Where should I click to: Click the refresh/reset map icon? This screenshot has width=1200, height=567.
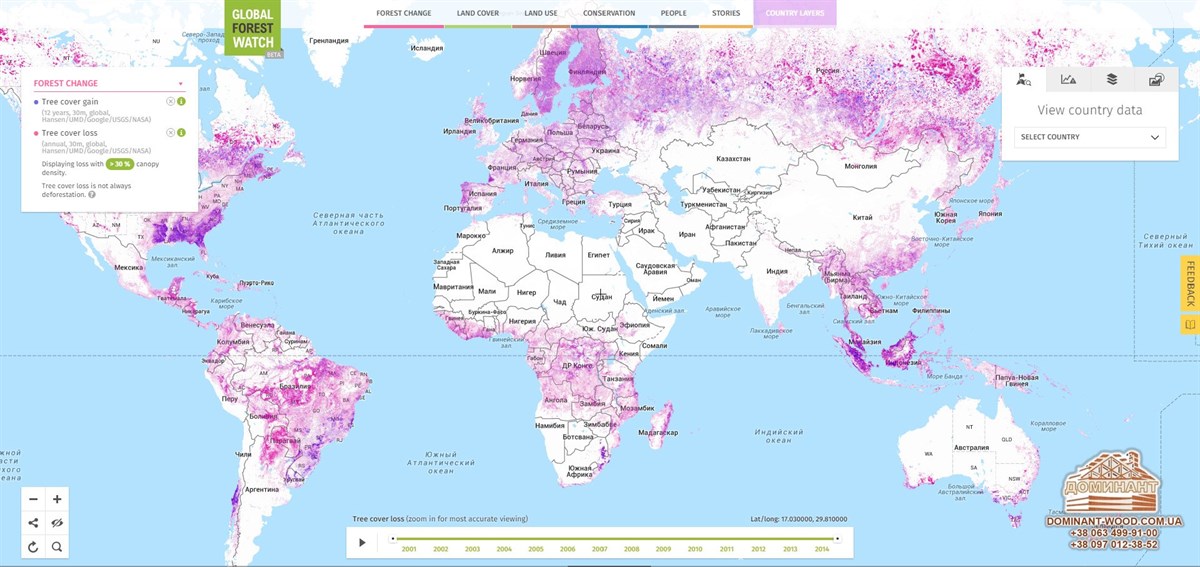tap(33, 547)
